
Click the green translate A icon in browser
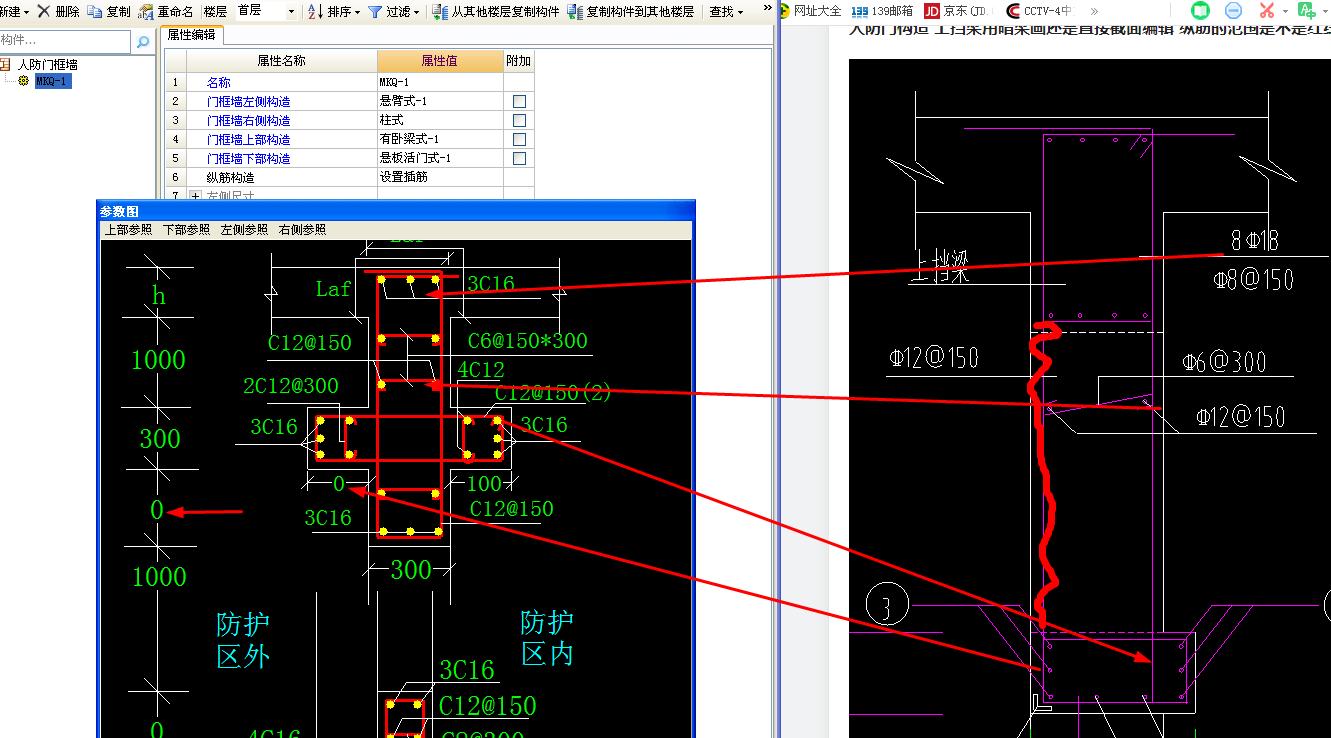[1305, 11]
